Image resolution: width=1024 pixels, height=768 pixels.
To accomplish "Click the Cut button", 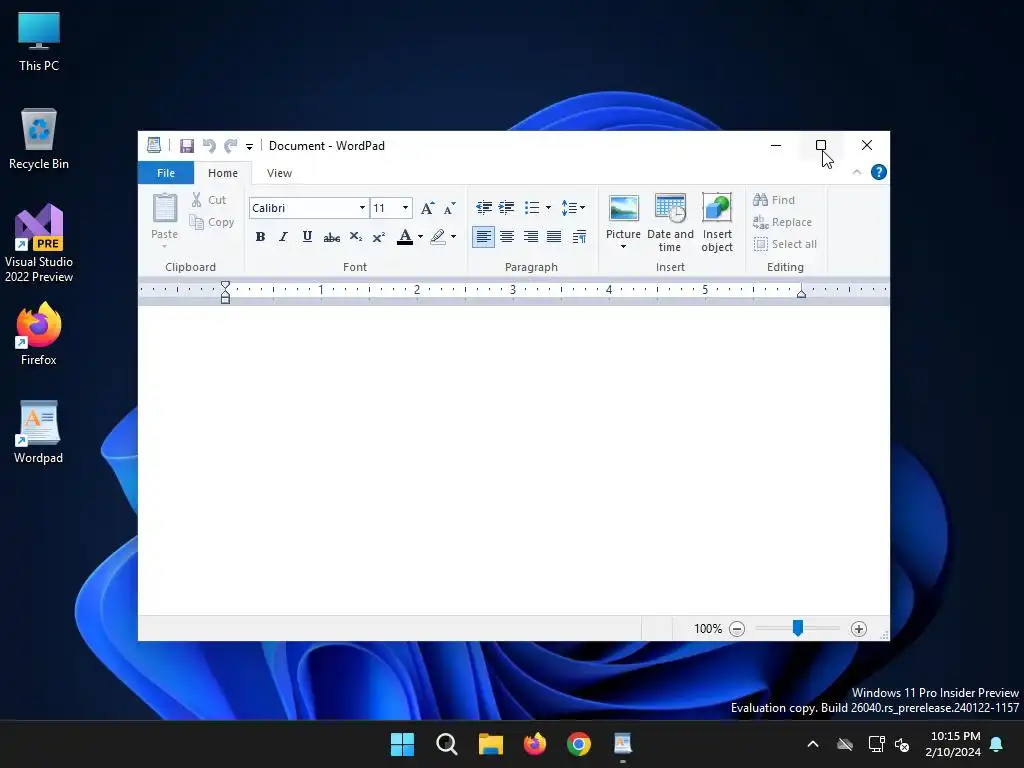I will [209, 200].
